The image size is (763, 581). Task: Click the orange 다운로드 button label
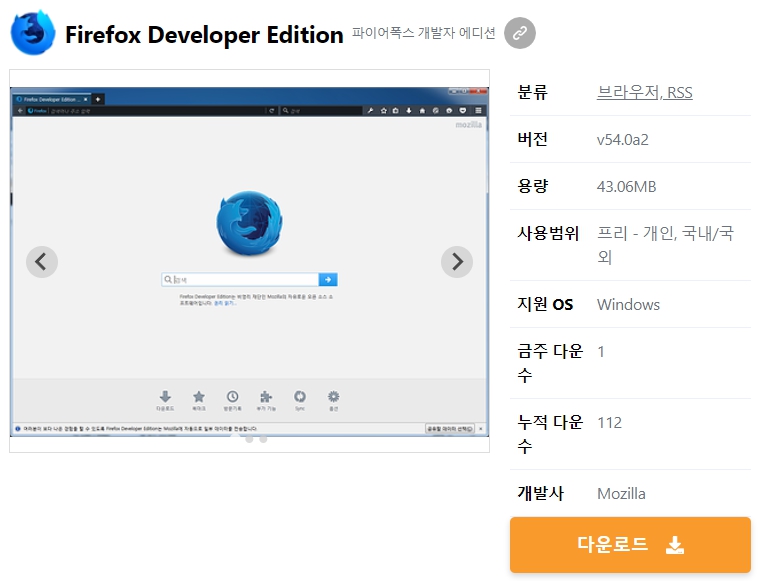pos(612,544)
